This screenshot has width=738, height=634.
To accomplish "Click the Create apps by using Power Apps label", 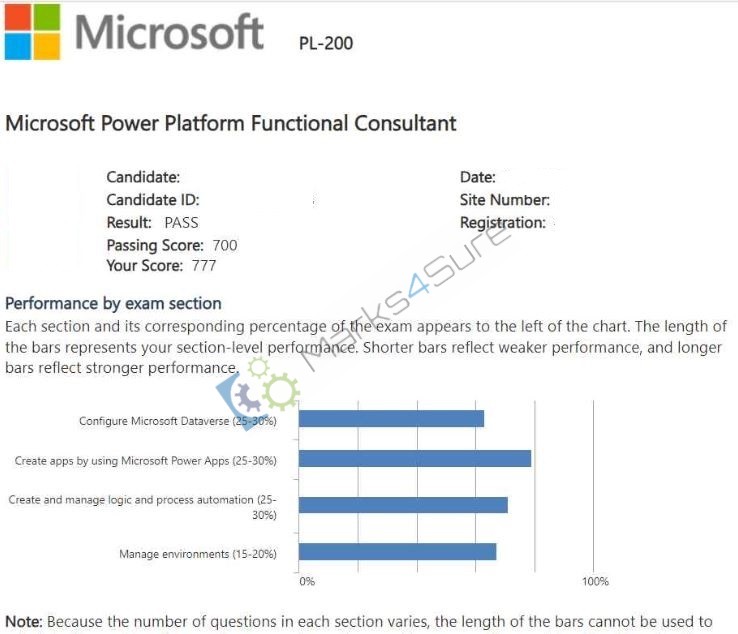I will click(x=145, y=460).
